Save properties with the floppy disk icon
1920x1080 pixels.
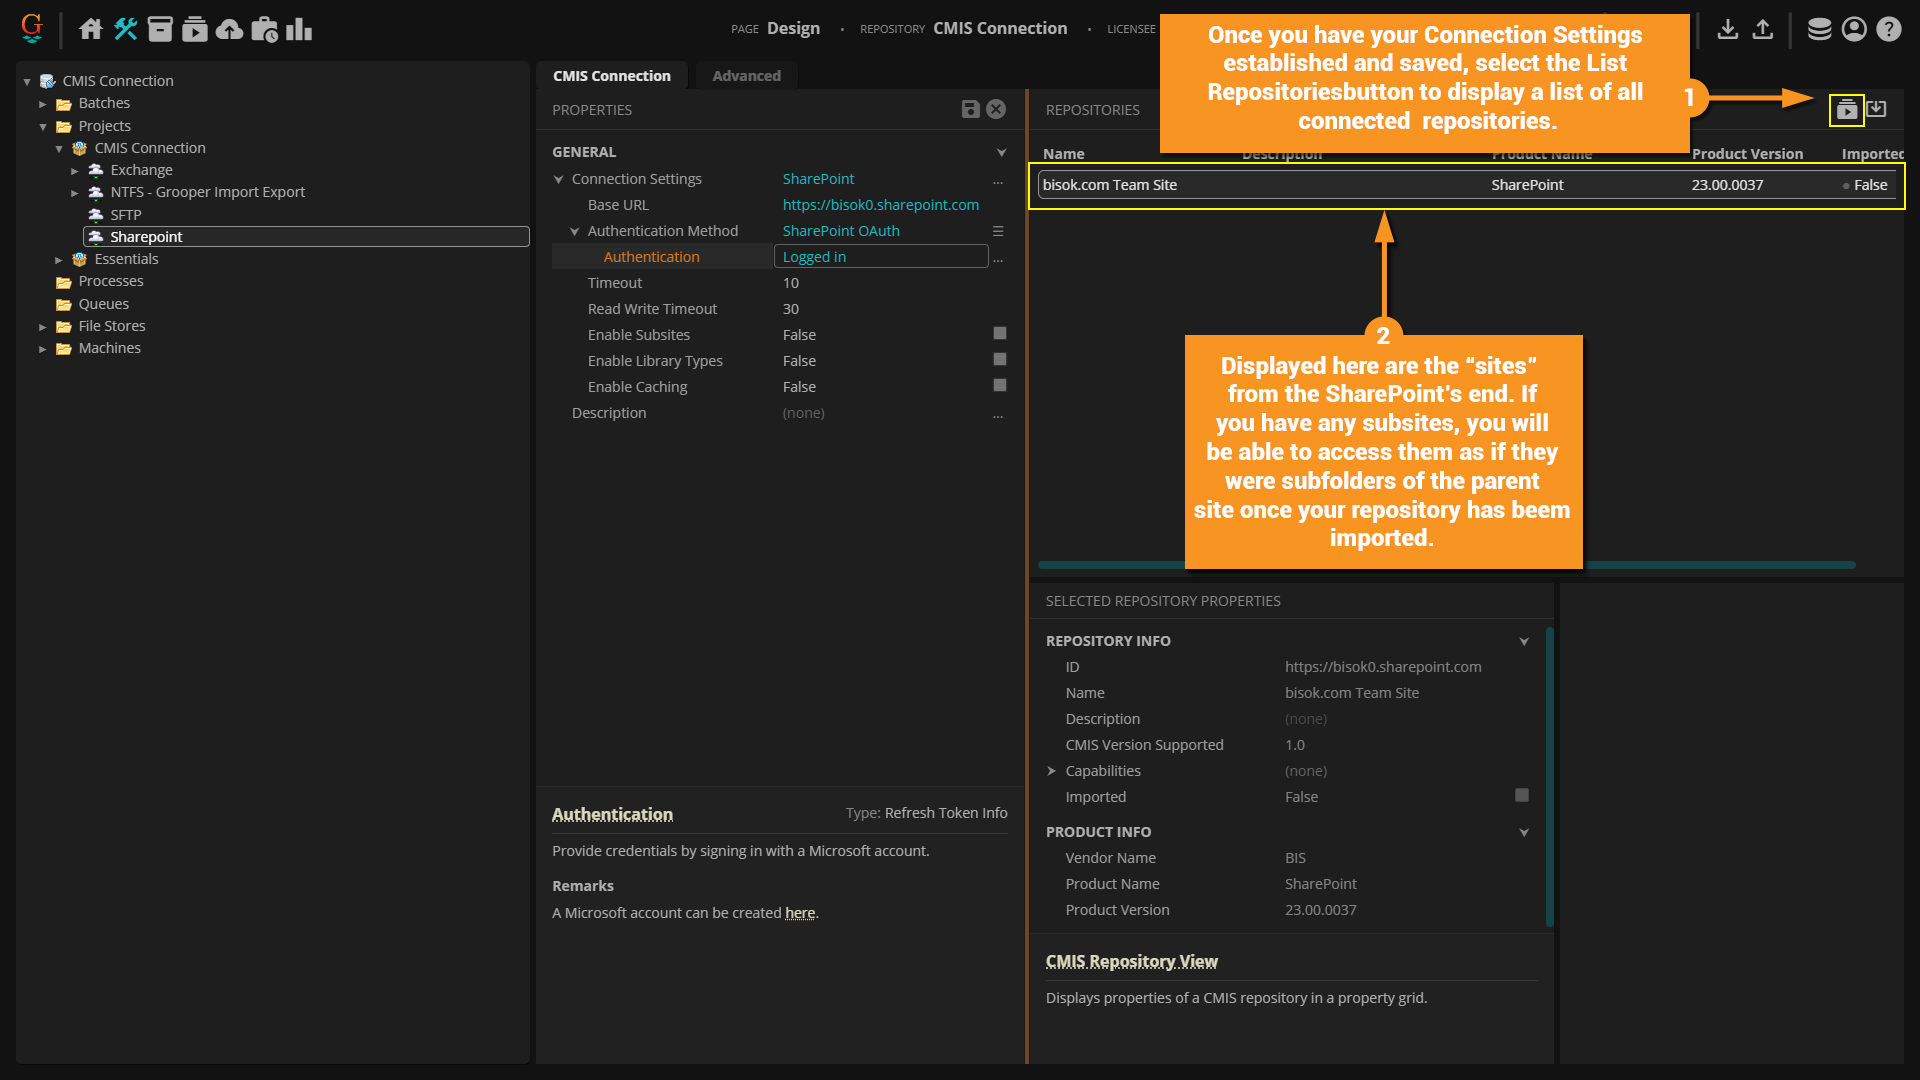[x=970, y=109]
